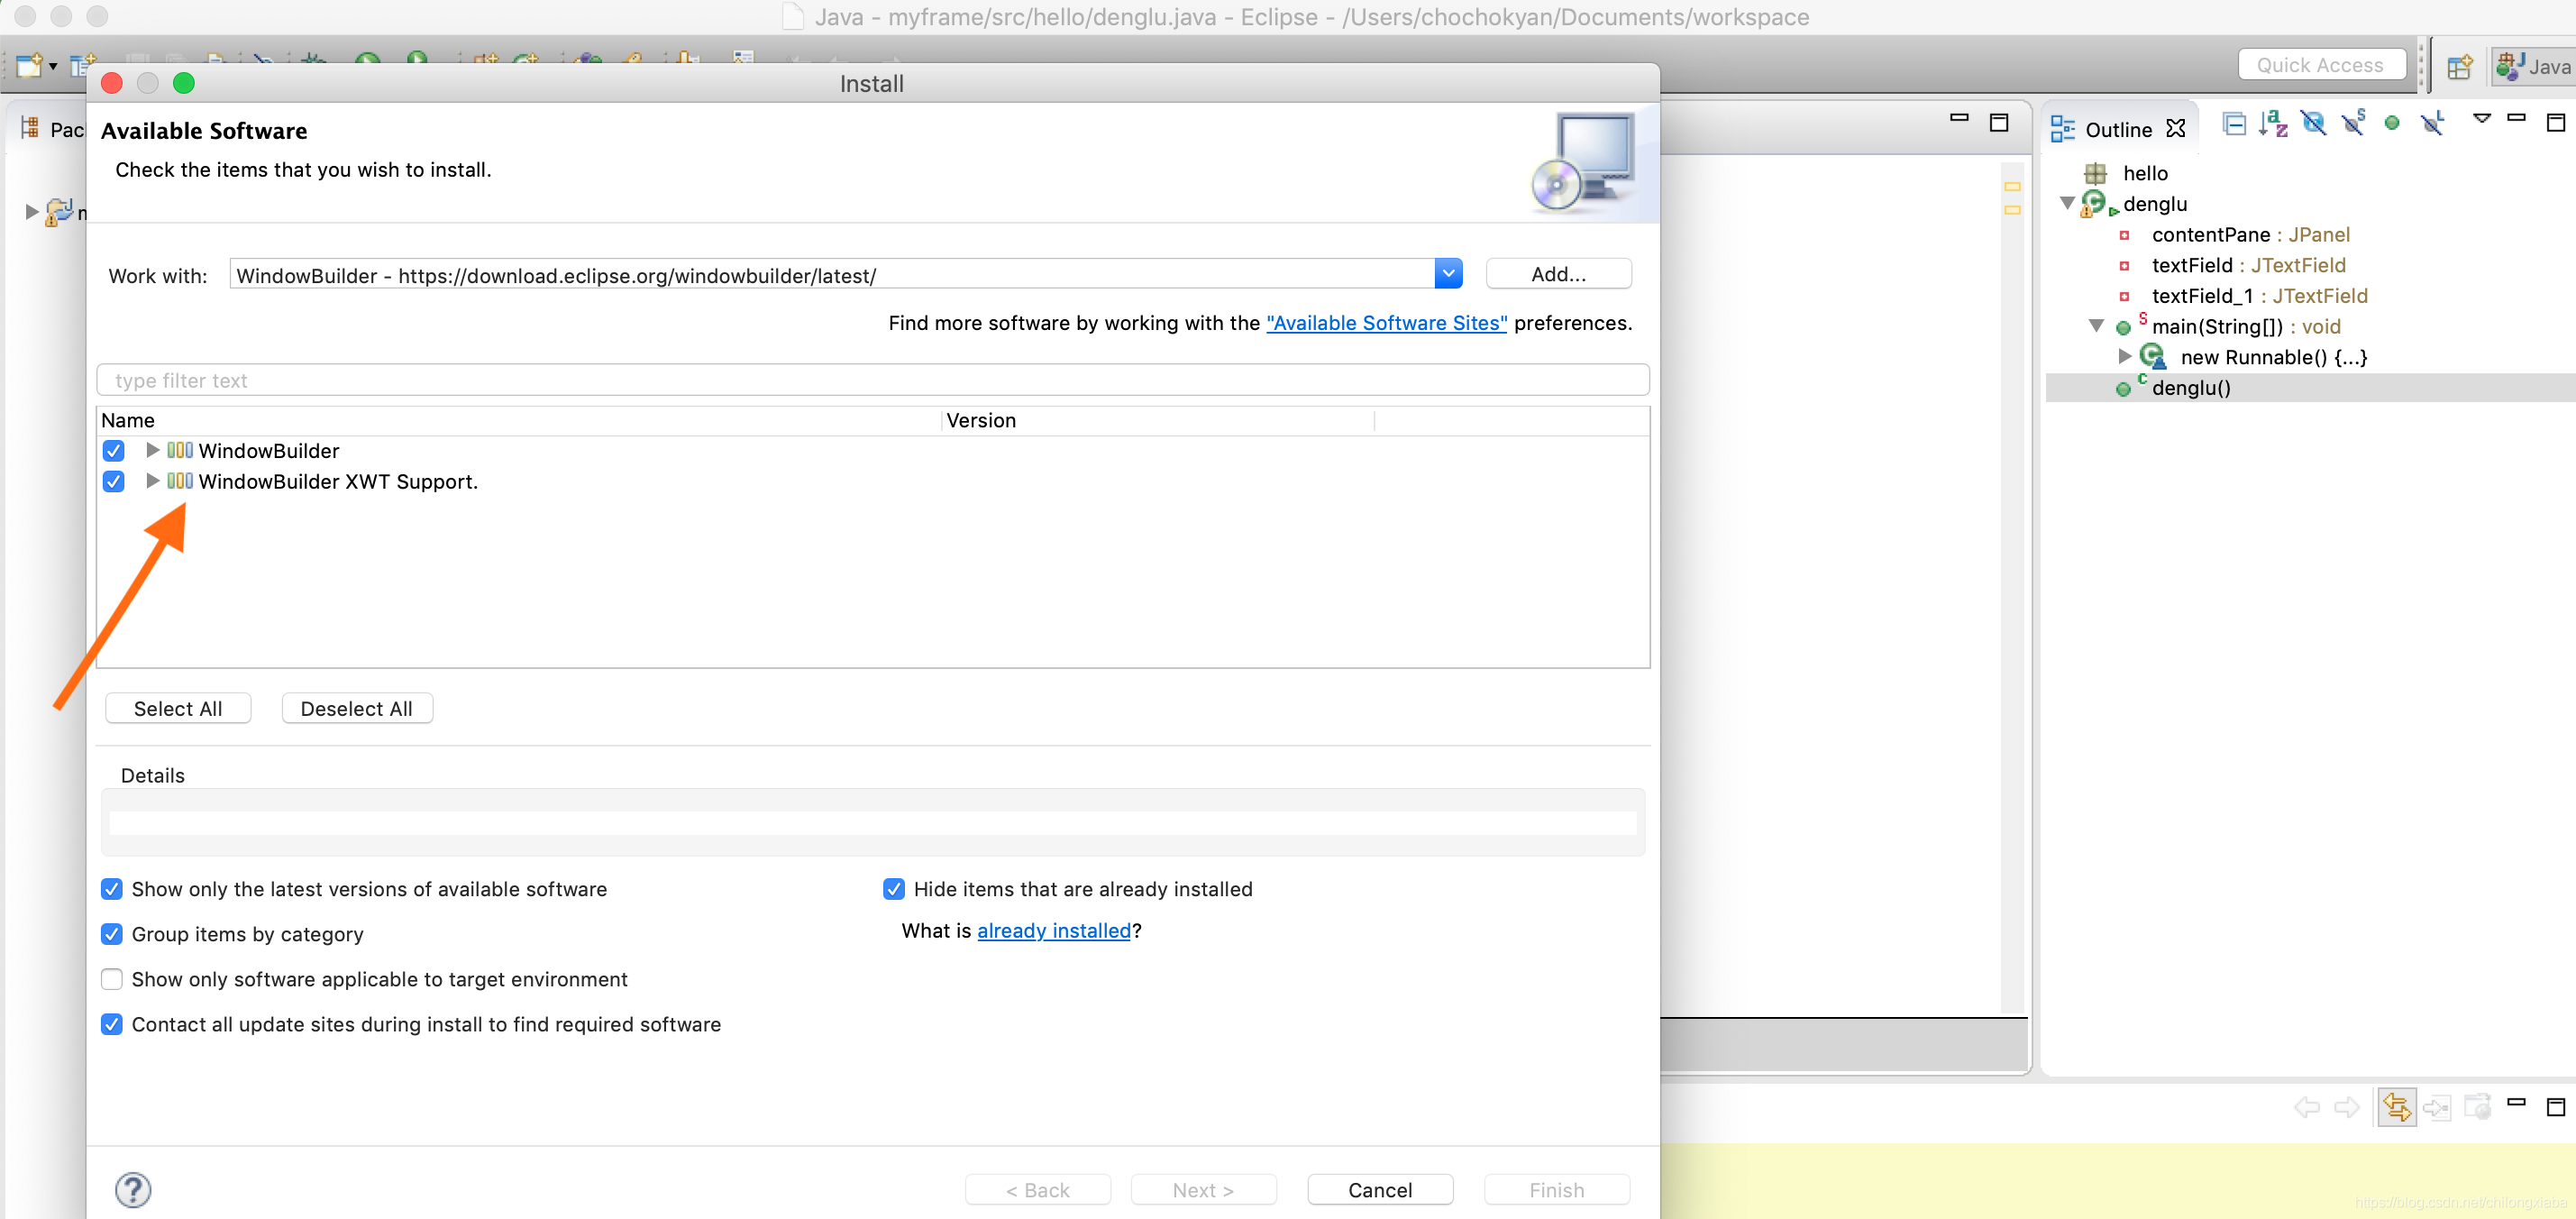Click the New wizard toolbar icon
2576x1219 pixels.
[x=29, y=66]
